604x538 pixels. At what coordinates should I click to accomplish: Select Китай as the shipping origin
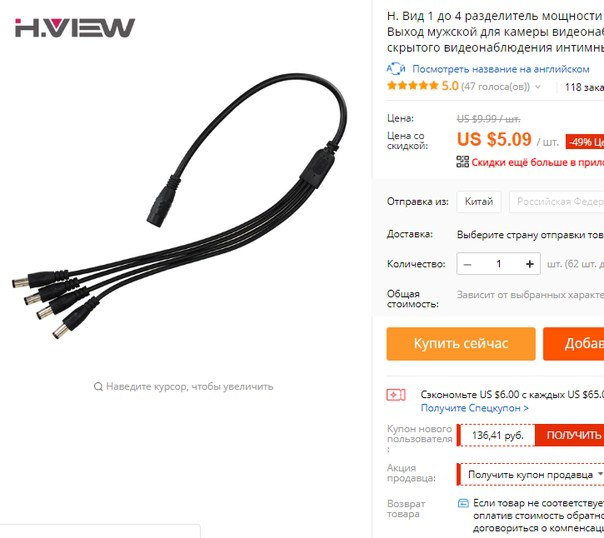coord(479,202)
